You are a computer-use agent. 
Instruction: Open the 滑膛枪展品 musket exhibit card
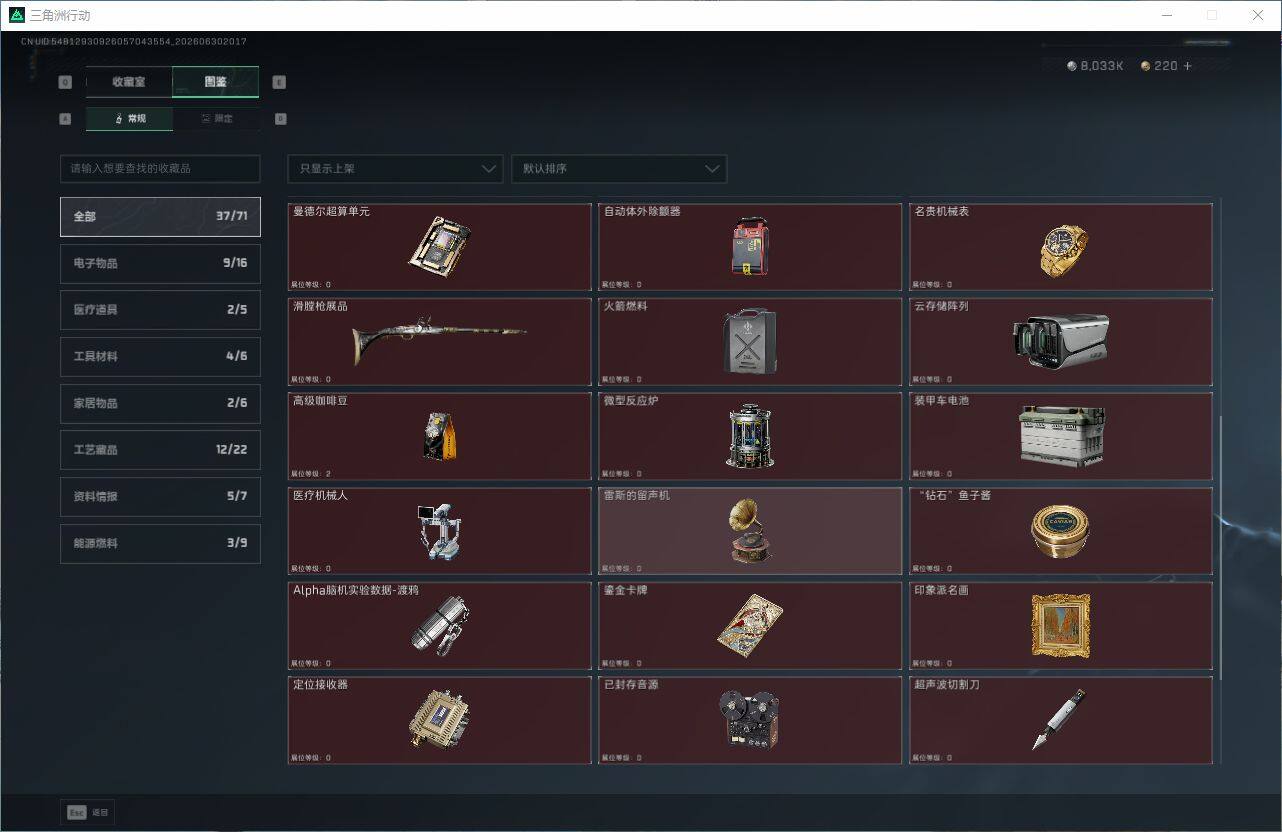click(x=439, y=341)
